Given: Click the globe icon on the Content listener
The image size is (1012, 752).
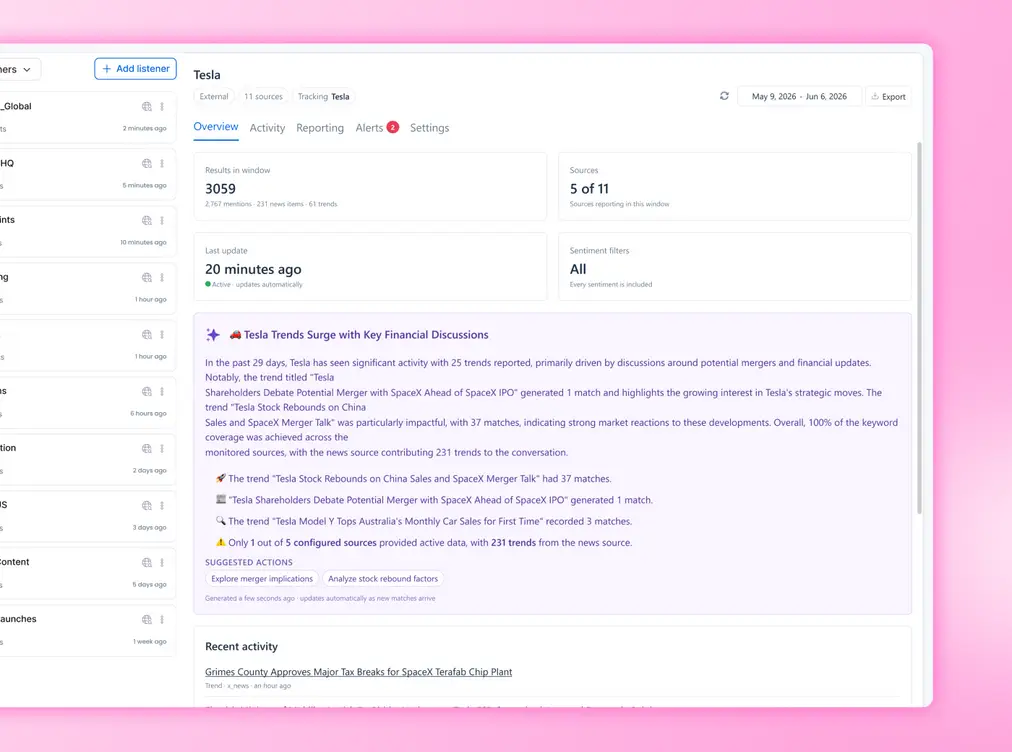Looking at the screenshot, I should click(147, 562).
